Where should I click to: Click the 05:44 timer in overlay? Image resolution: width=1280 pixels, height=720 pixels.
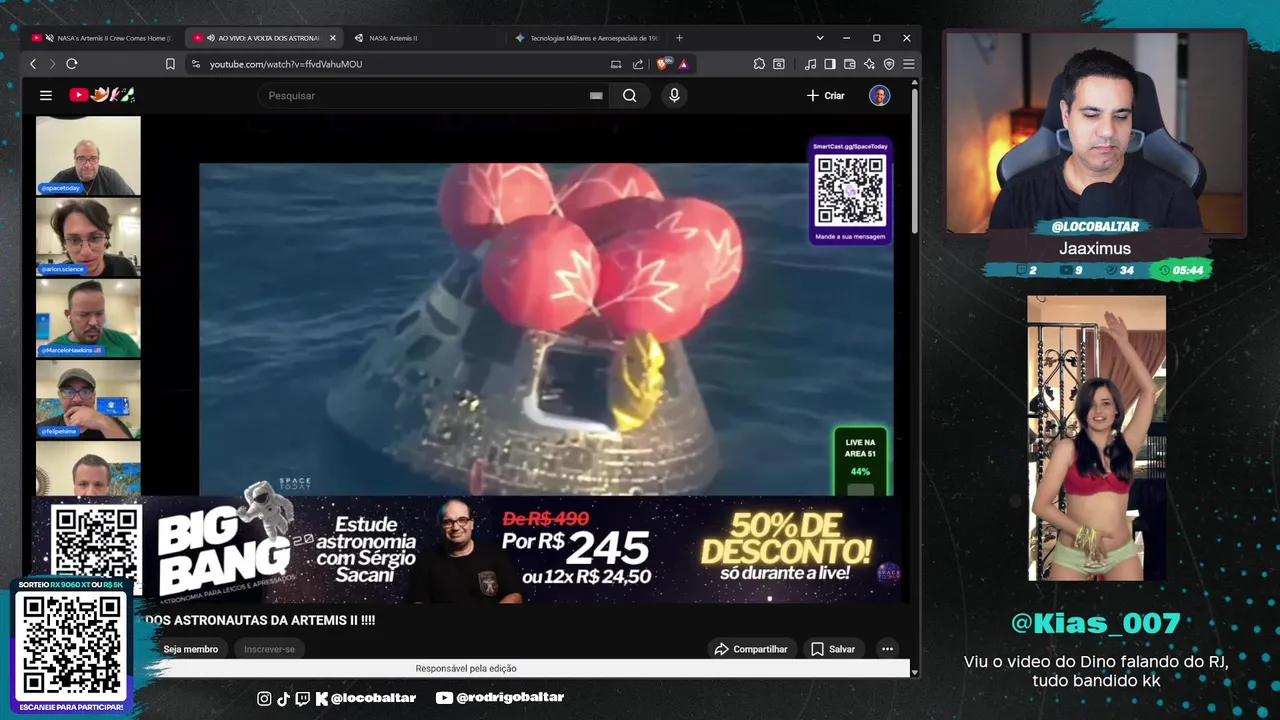(1181, 270)
